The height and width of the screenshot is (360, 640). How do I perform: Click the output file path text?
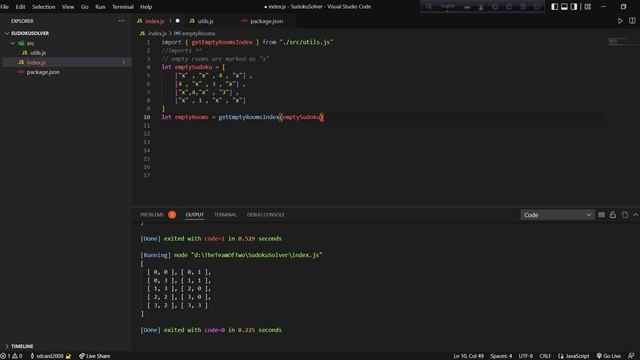[256, 255]
